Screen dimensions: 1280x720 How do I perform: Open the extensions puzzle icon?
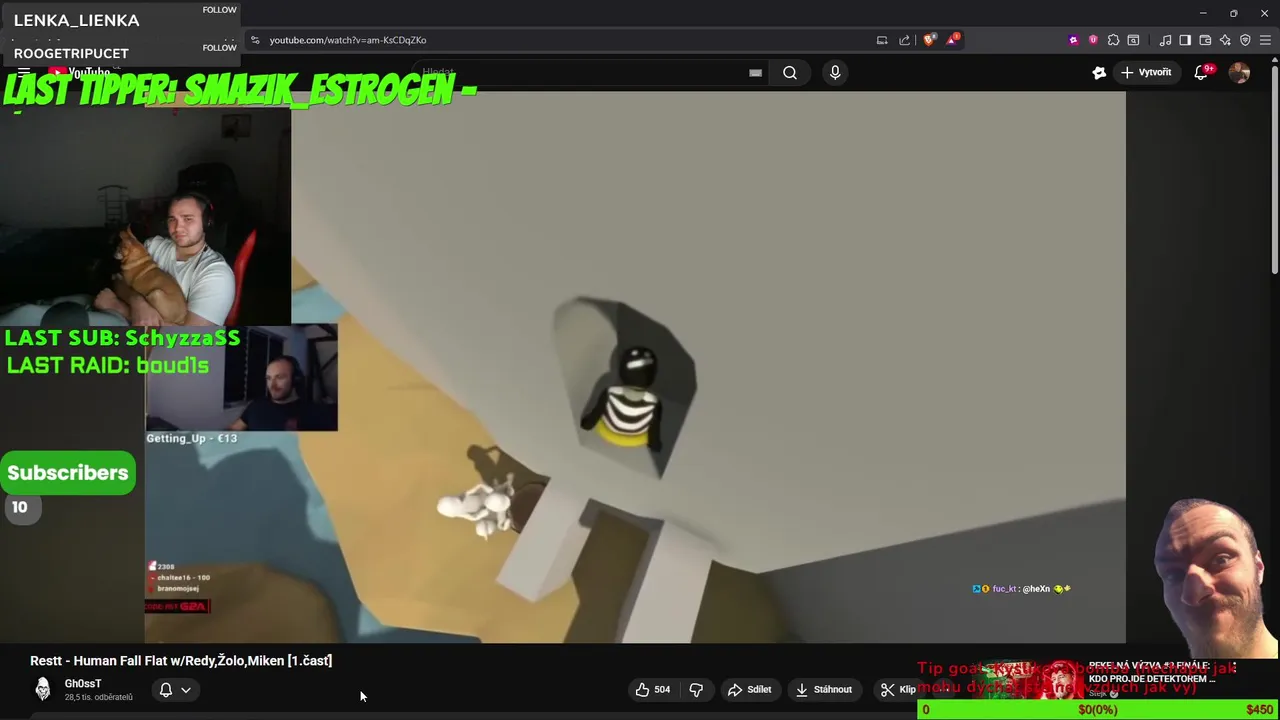[1113, 40]
